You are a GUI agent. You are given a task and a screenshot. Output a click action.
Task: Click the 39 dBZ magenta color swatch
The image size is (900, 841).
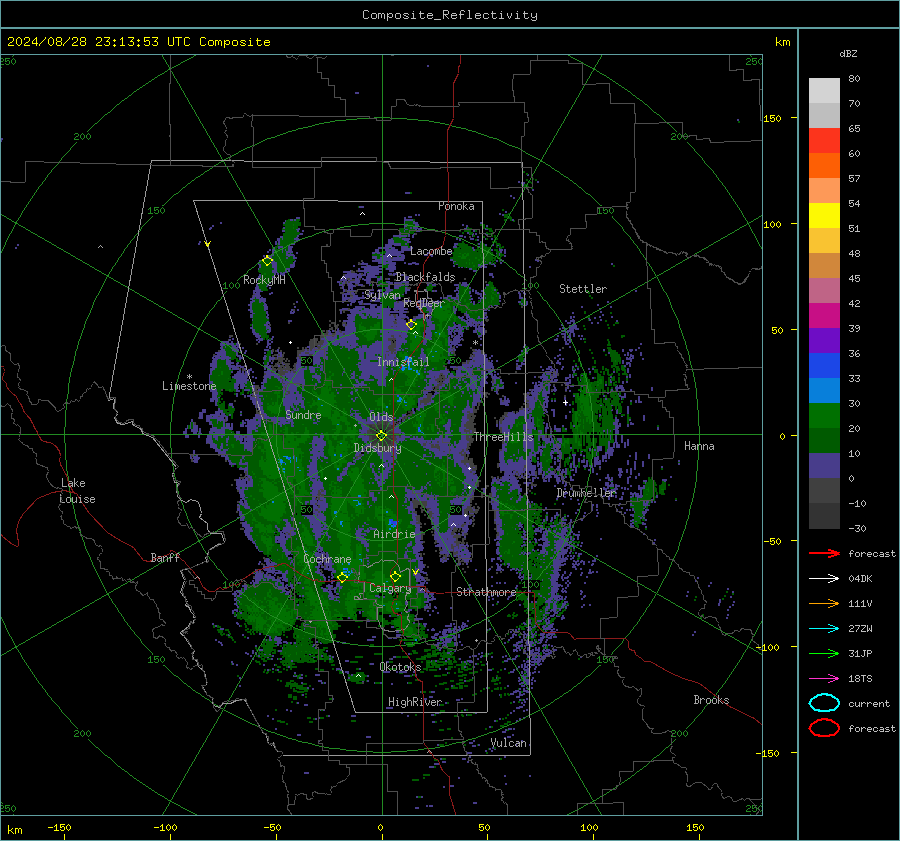(x=824, y=316)
